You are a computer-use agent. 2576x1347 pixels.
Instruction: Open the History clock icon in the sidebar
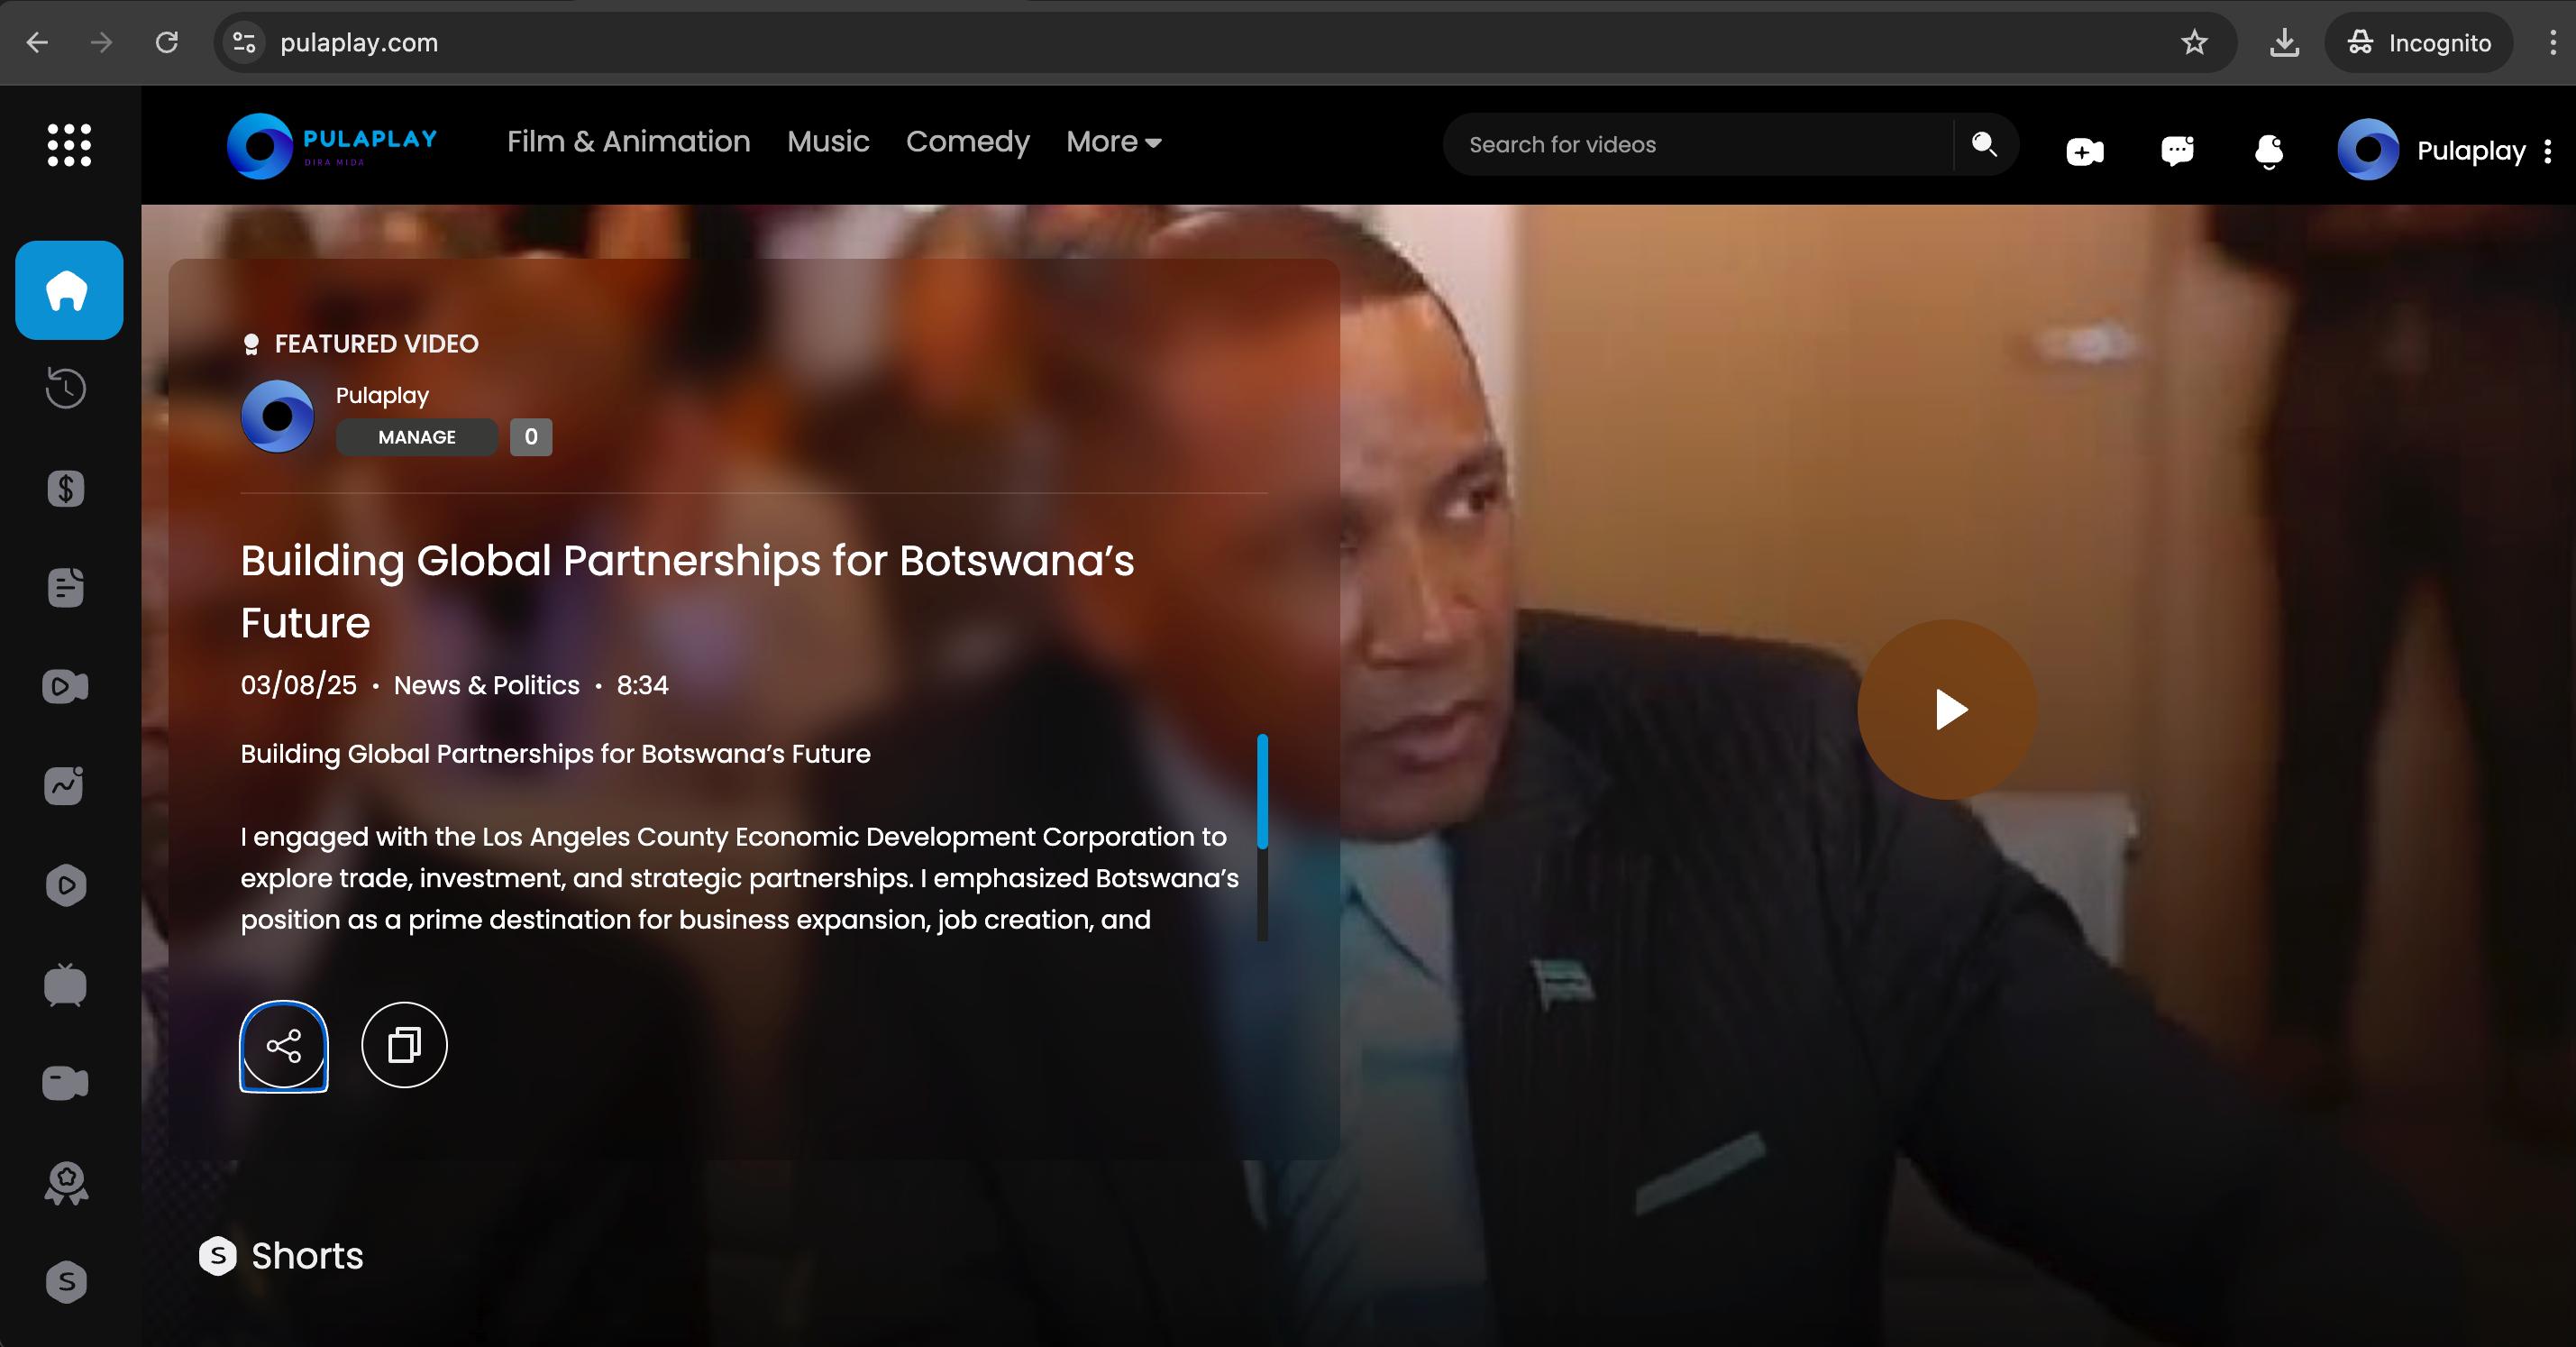[x=66, y=388]
